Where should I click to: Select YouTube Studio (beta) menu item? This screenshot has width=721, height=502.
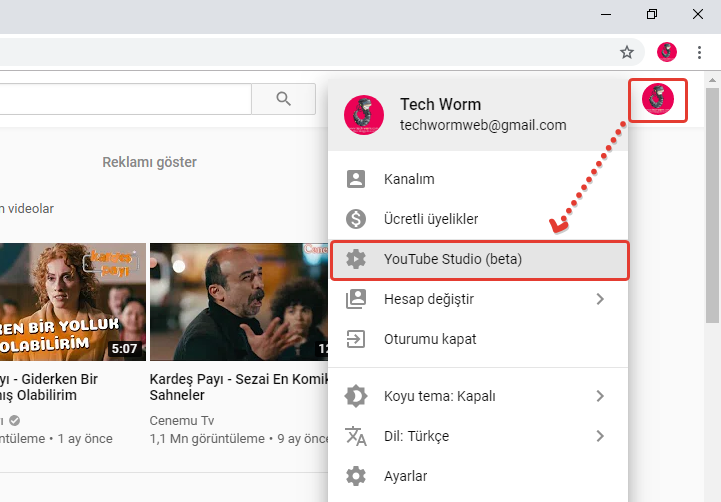453,260
